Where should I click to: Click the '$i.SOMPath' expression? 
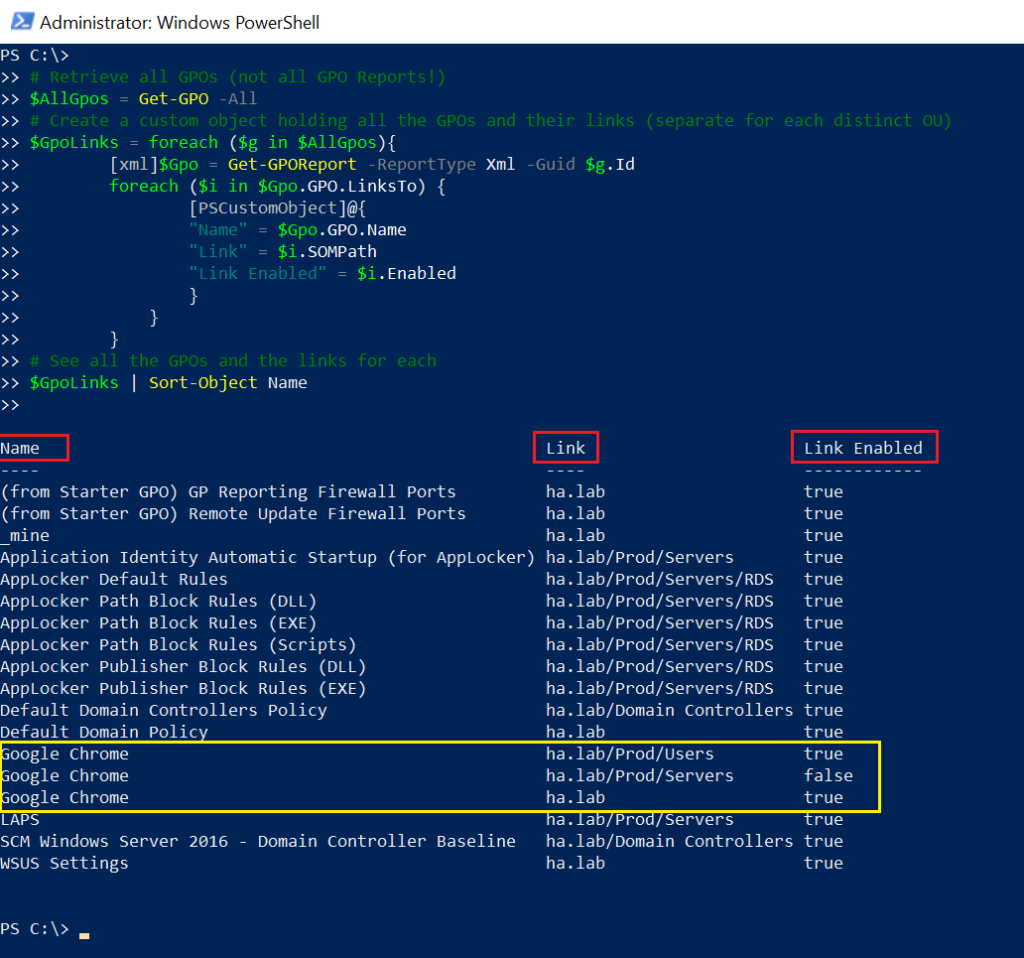[x=327, y=252]
